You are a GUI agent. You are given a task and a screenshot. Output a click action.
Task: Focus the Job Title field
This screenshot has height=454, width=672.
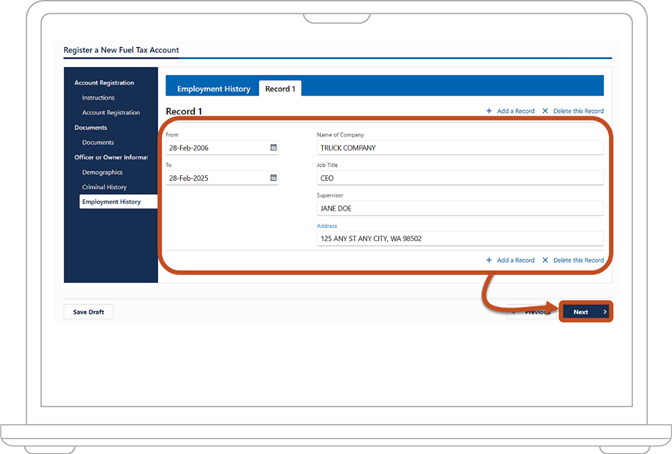[460, 177]
